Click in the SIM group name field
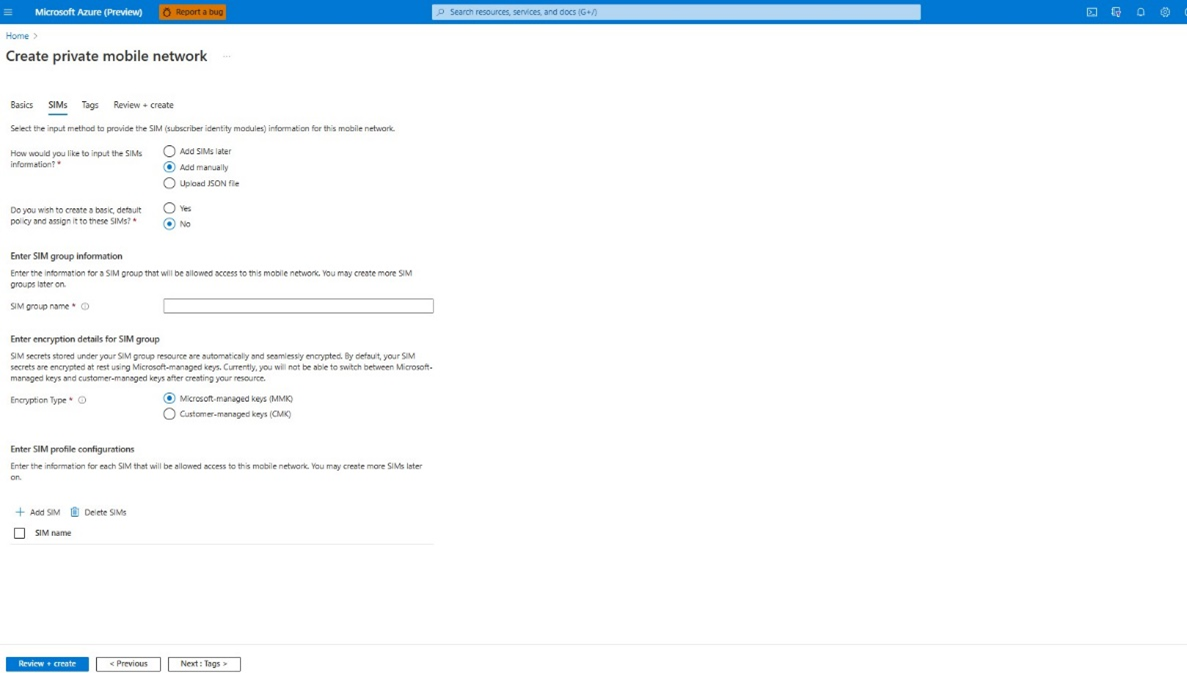The image size is (1187, 673). click(x=298, y=306)
